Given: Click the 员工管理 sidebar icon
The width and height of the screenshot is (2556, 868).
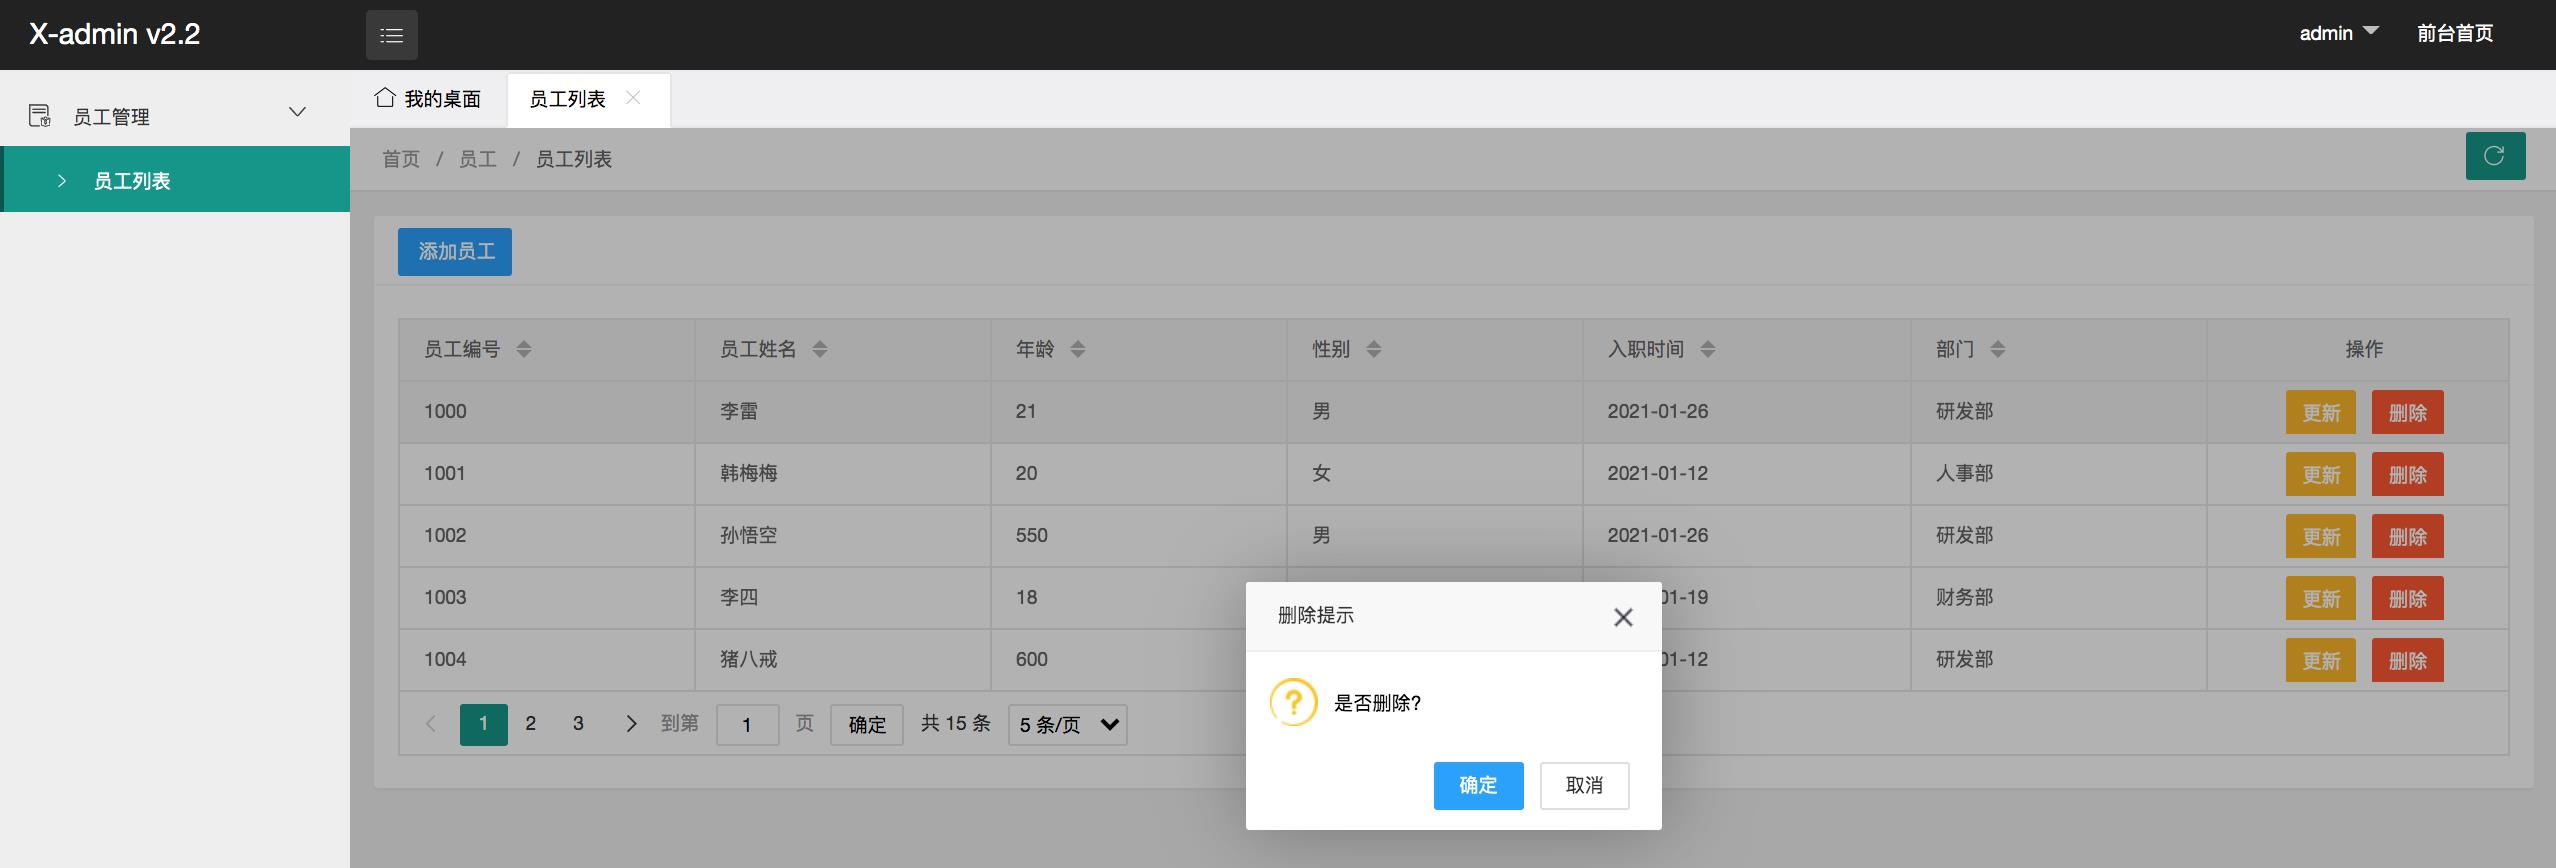Looking at the screenshot, I should (40, 116).
